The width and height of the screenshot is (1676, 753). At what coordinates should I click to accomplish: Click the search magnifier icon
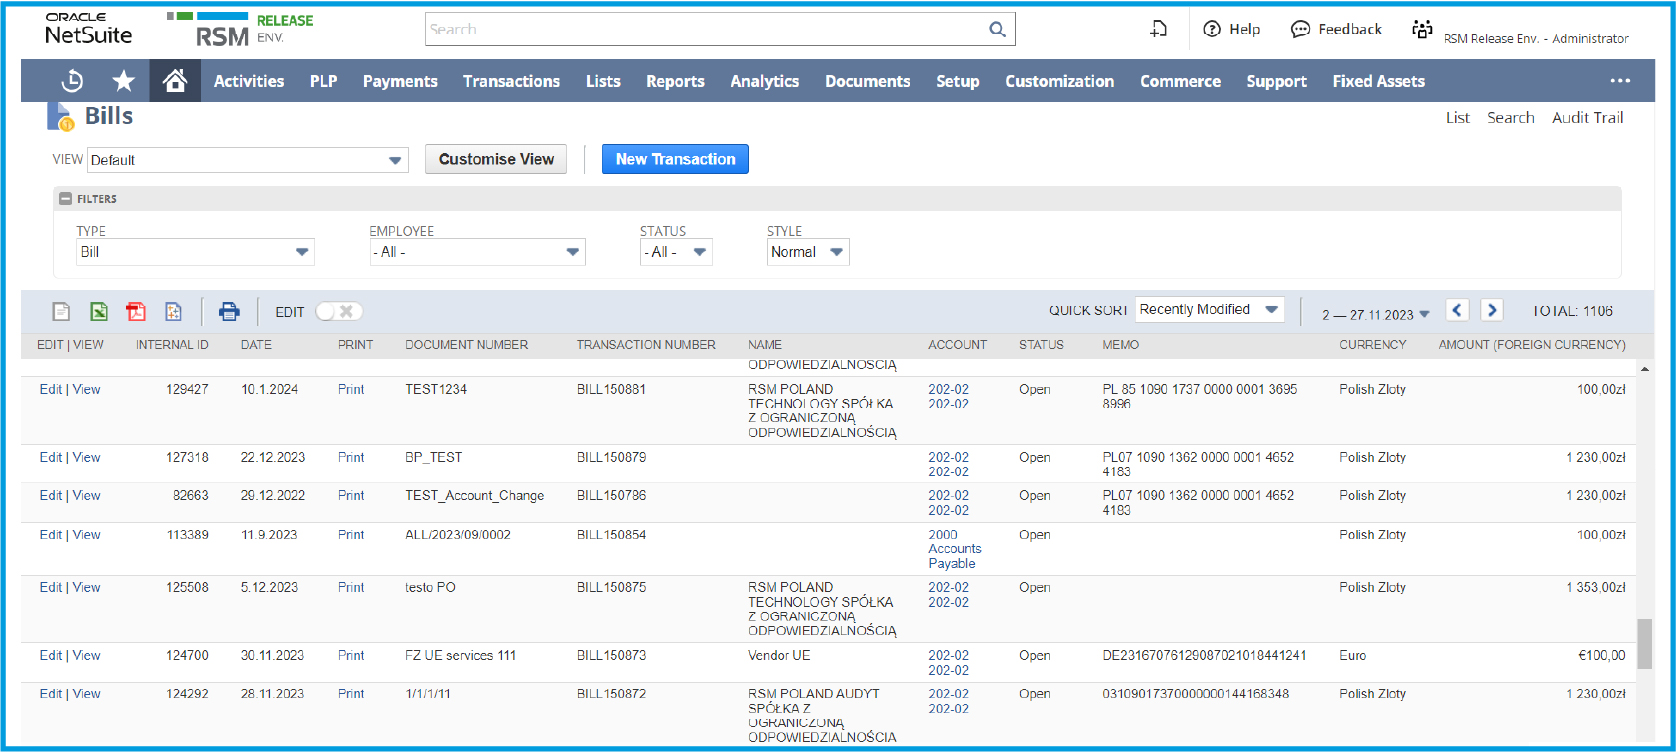(x=997, y=29)
